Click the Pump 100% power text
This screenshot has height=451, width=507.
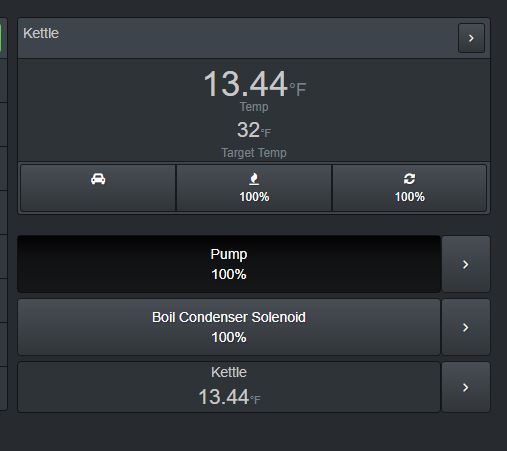pos(229,274)
